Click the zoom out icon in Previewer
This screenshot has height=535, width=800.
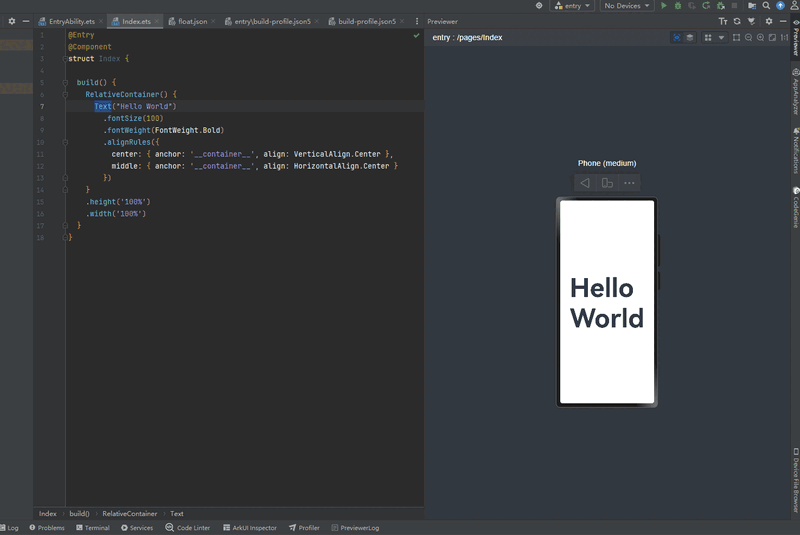coord(748,38)
